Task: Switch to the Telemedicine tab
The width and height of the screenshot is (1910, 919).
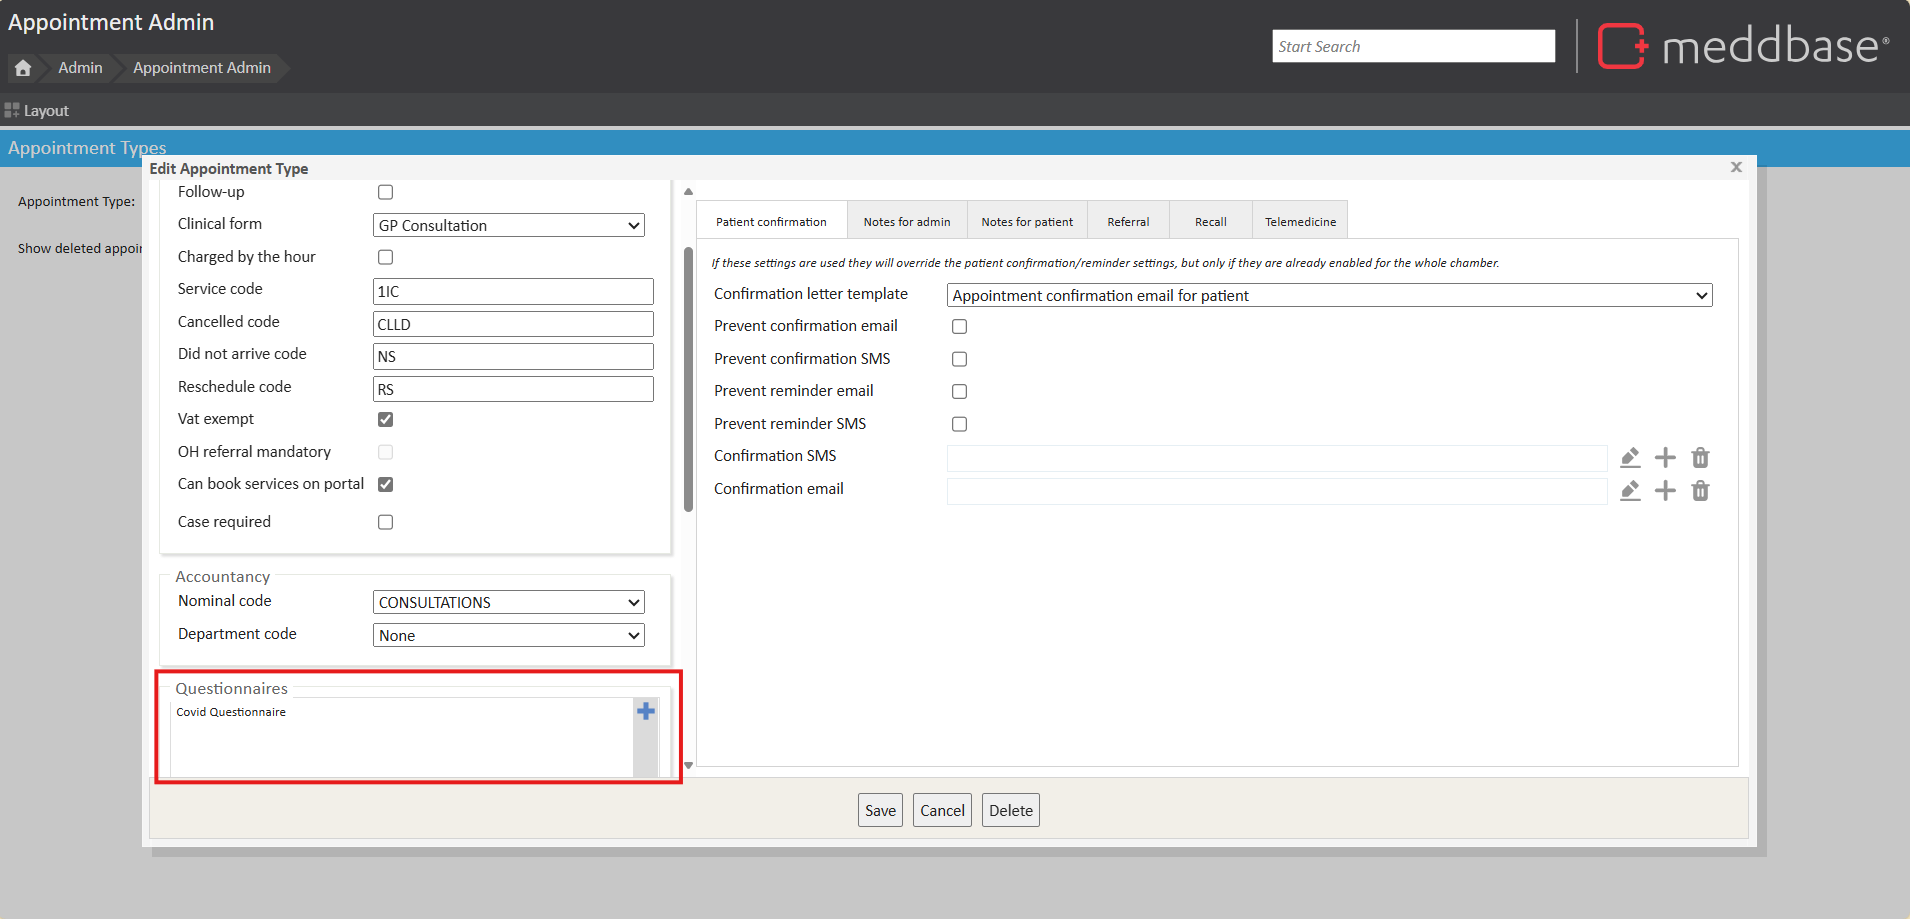Action: [1299, 222]
